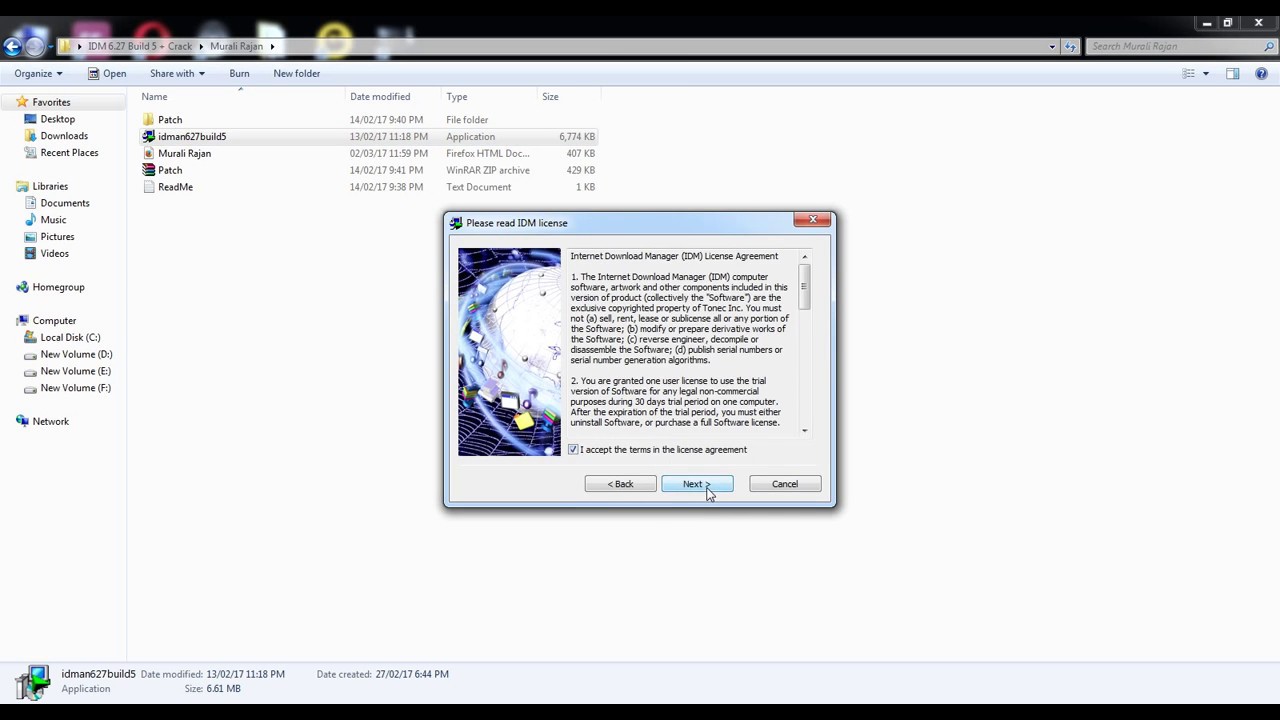Click the license text scrollbar down arrow
Screen dimensions: 1280x720
tap(804, 430)
